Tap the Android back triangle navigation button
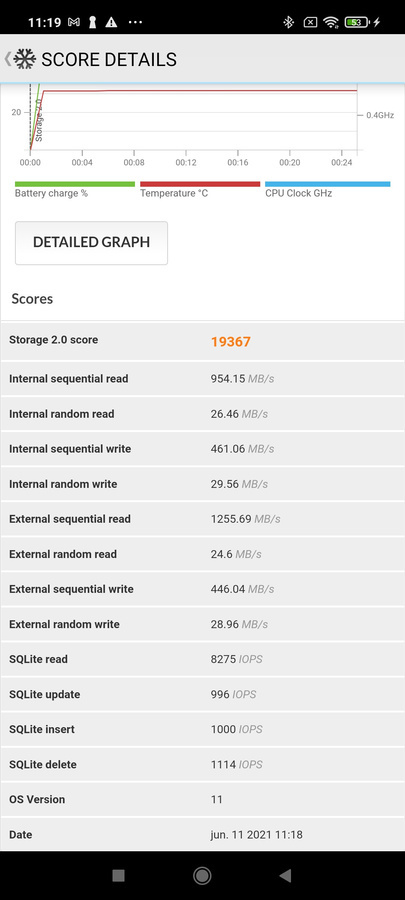The width and height of the screenshot is (405, 900). coord(285,875)
